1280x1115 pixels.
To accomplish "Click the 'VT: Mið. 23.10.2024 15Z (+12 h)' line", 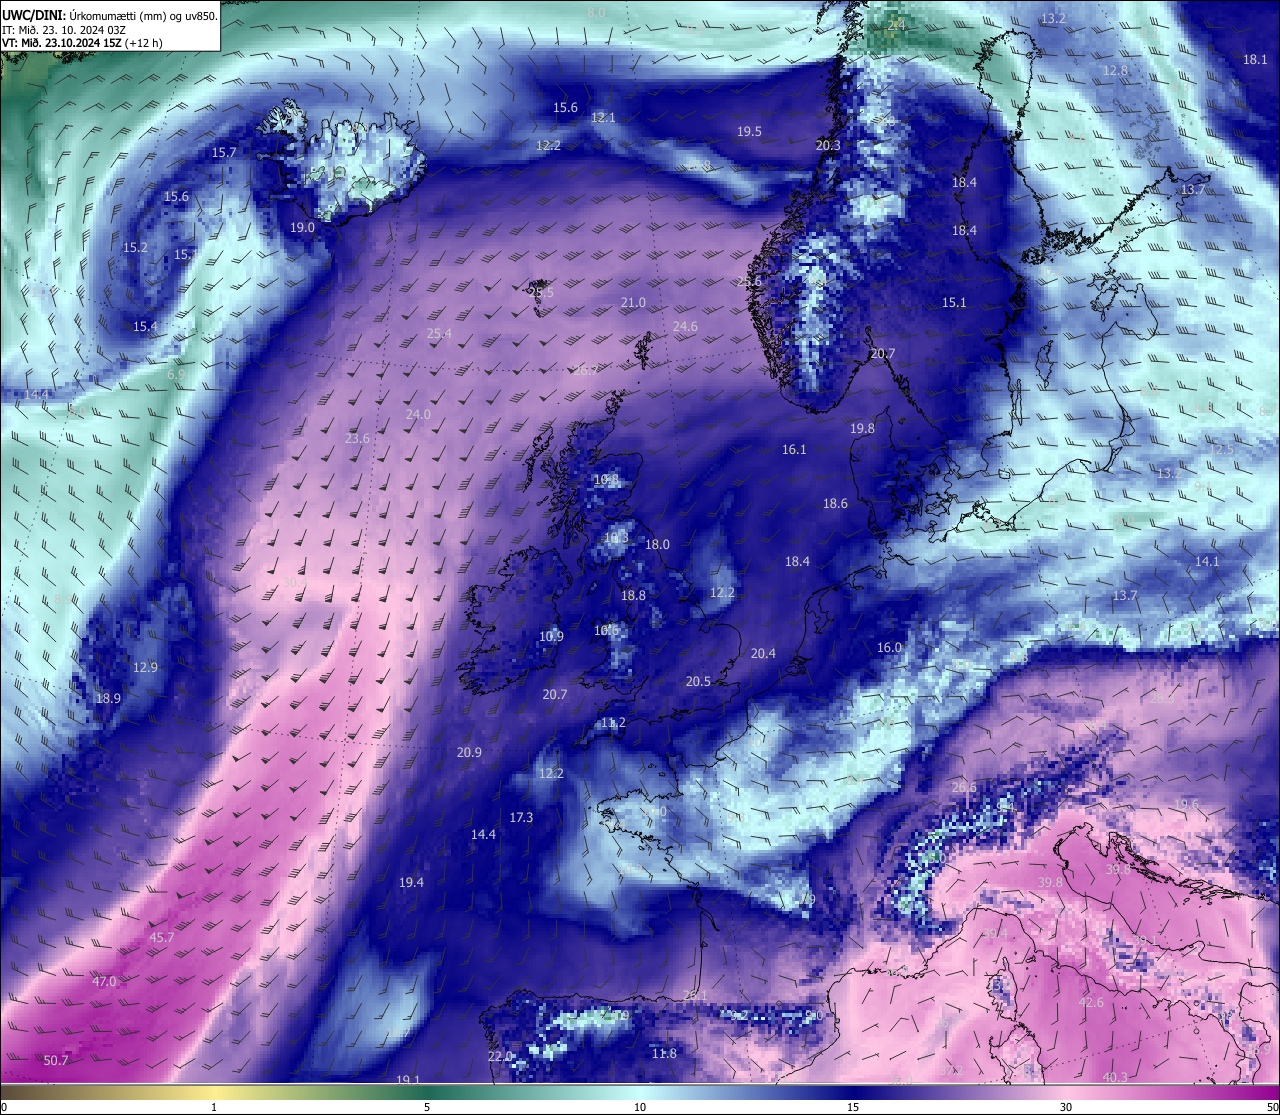I will [82, 43].
